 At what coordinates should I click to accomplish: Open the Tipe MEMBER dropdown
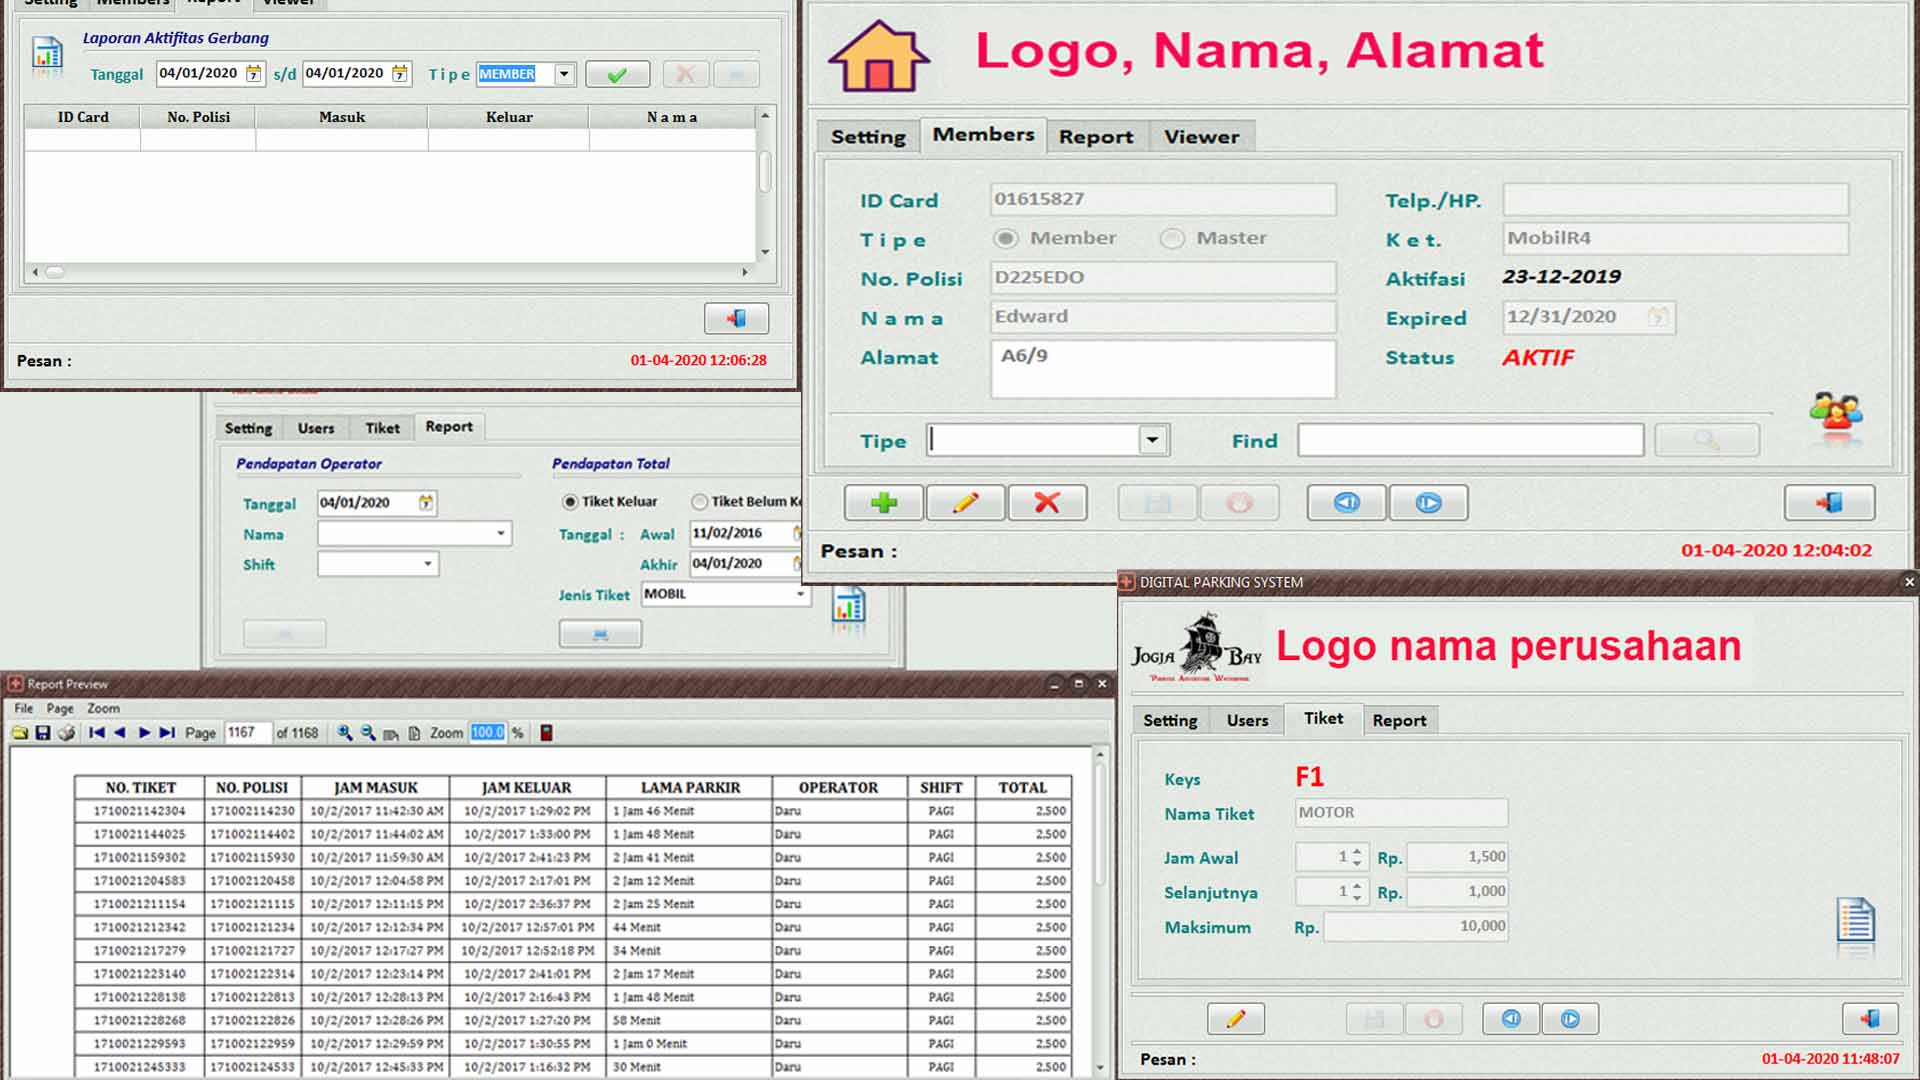(564, 74)
